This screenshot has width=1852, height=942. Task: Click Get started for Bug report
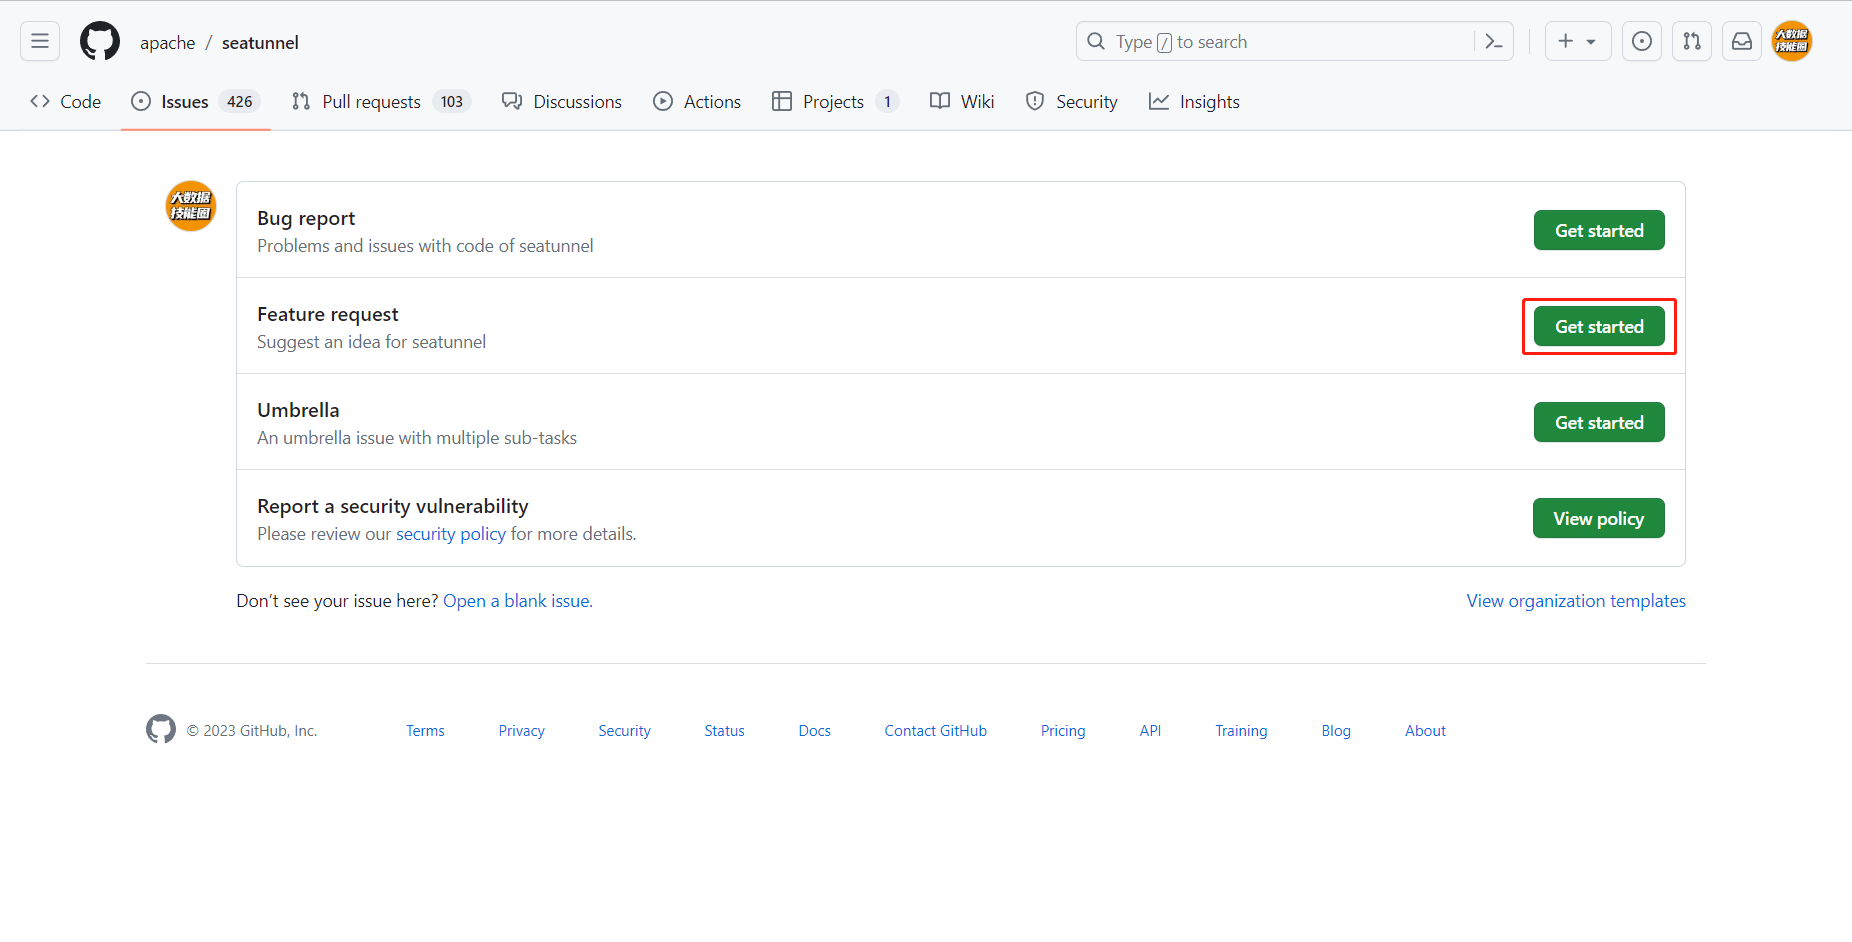(1599, 230)
